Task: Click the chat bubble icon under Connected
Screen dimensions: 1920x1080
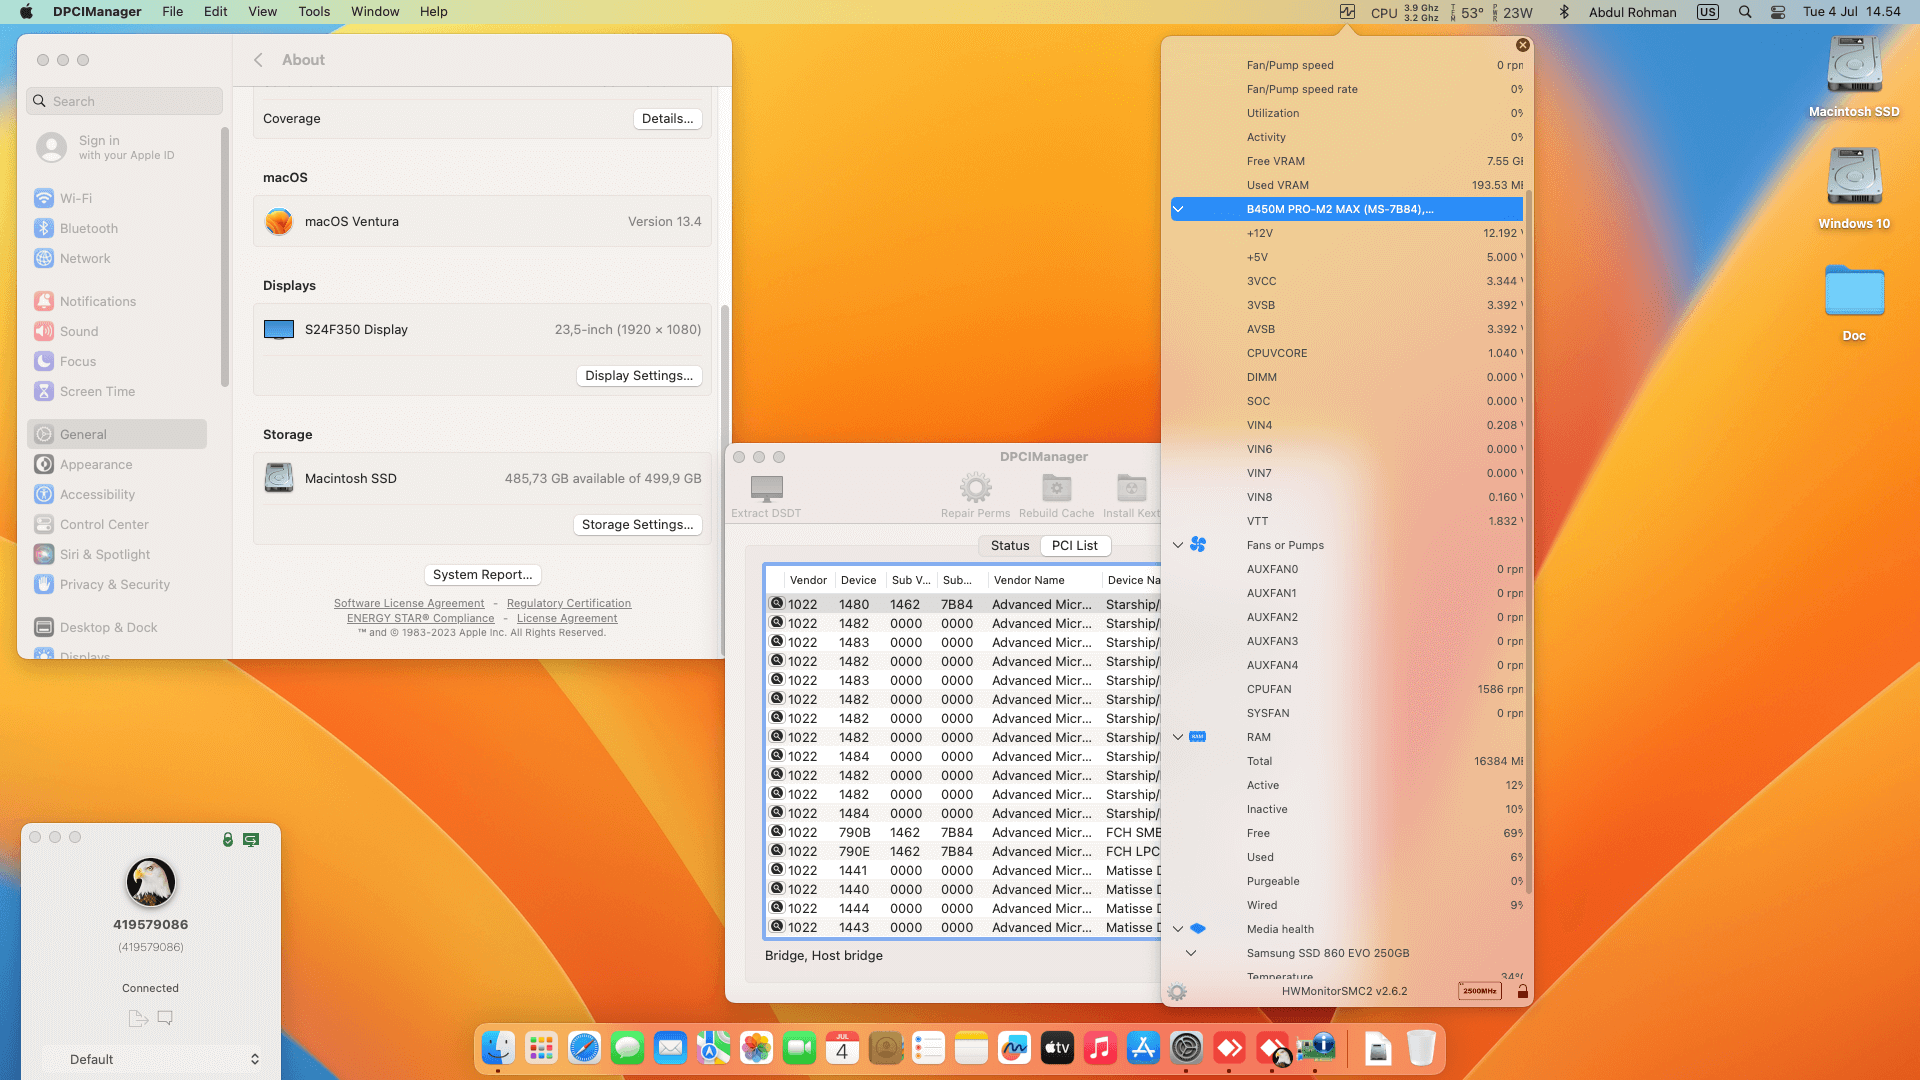Action: pos(165,1018)
